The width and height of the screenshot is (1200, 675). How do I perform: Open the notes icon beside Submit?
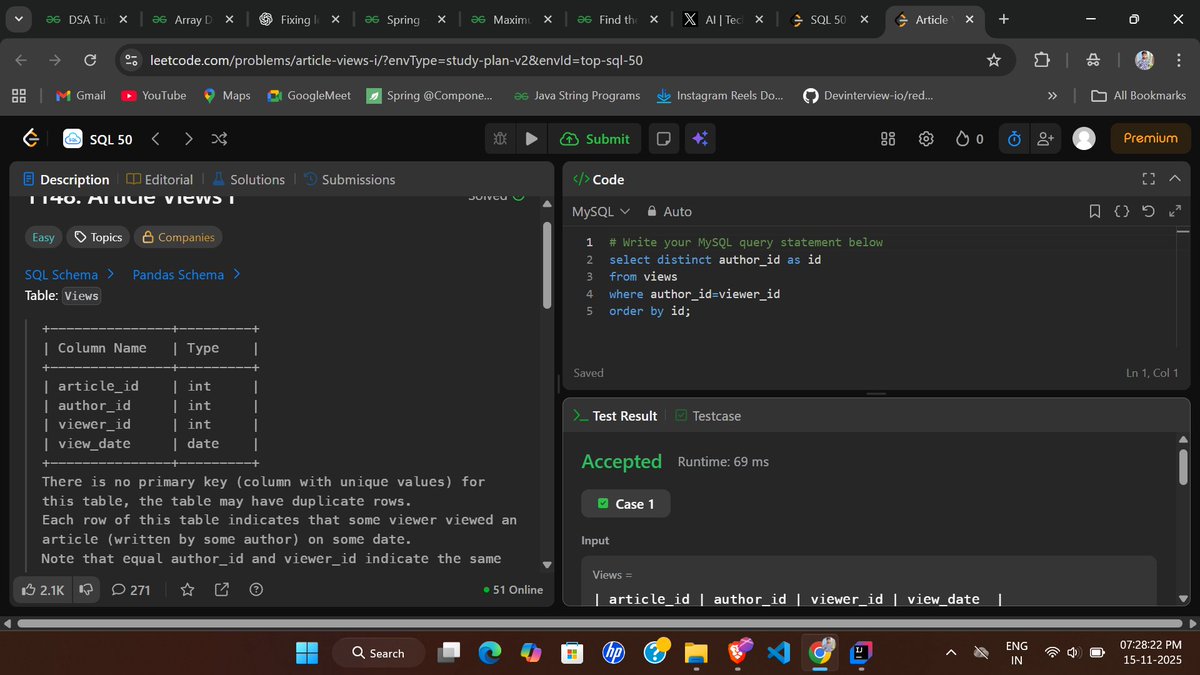[x=663, y=139]
